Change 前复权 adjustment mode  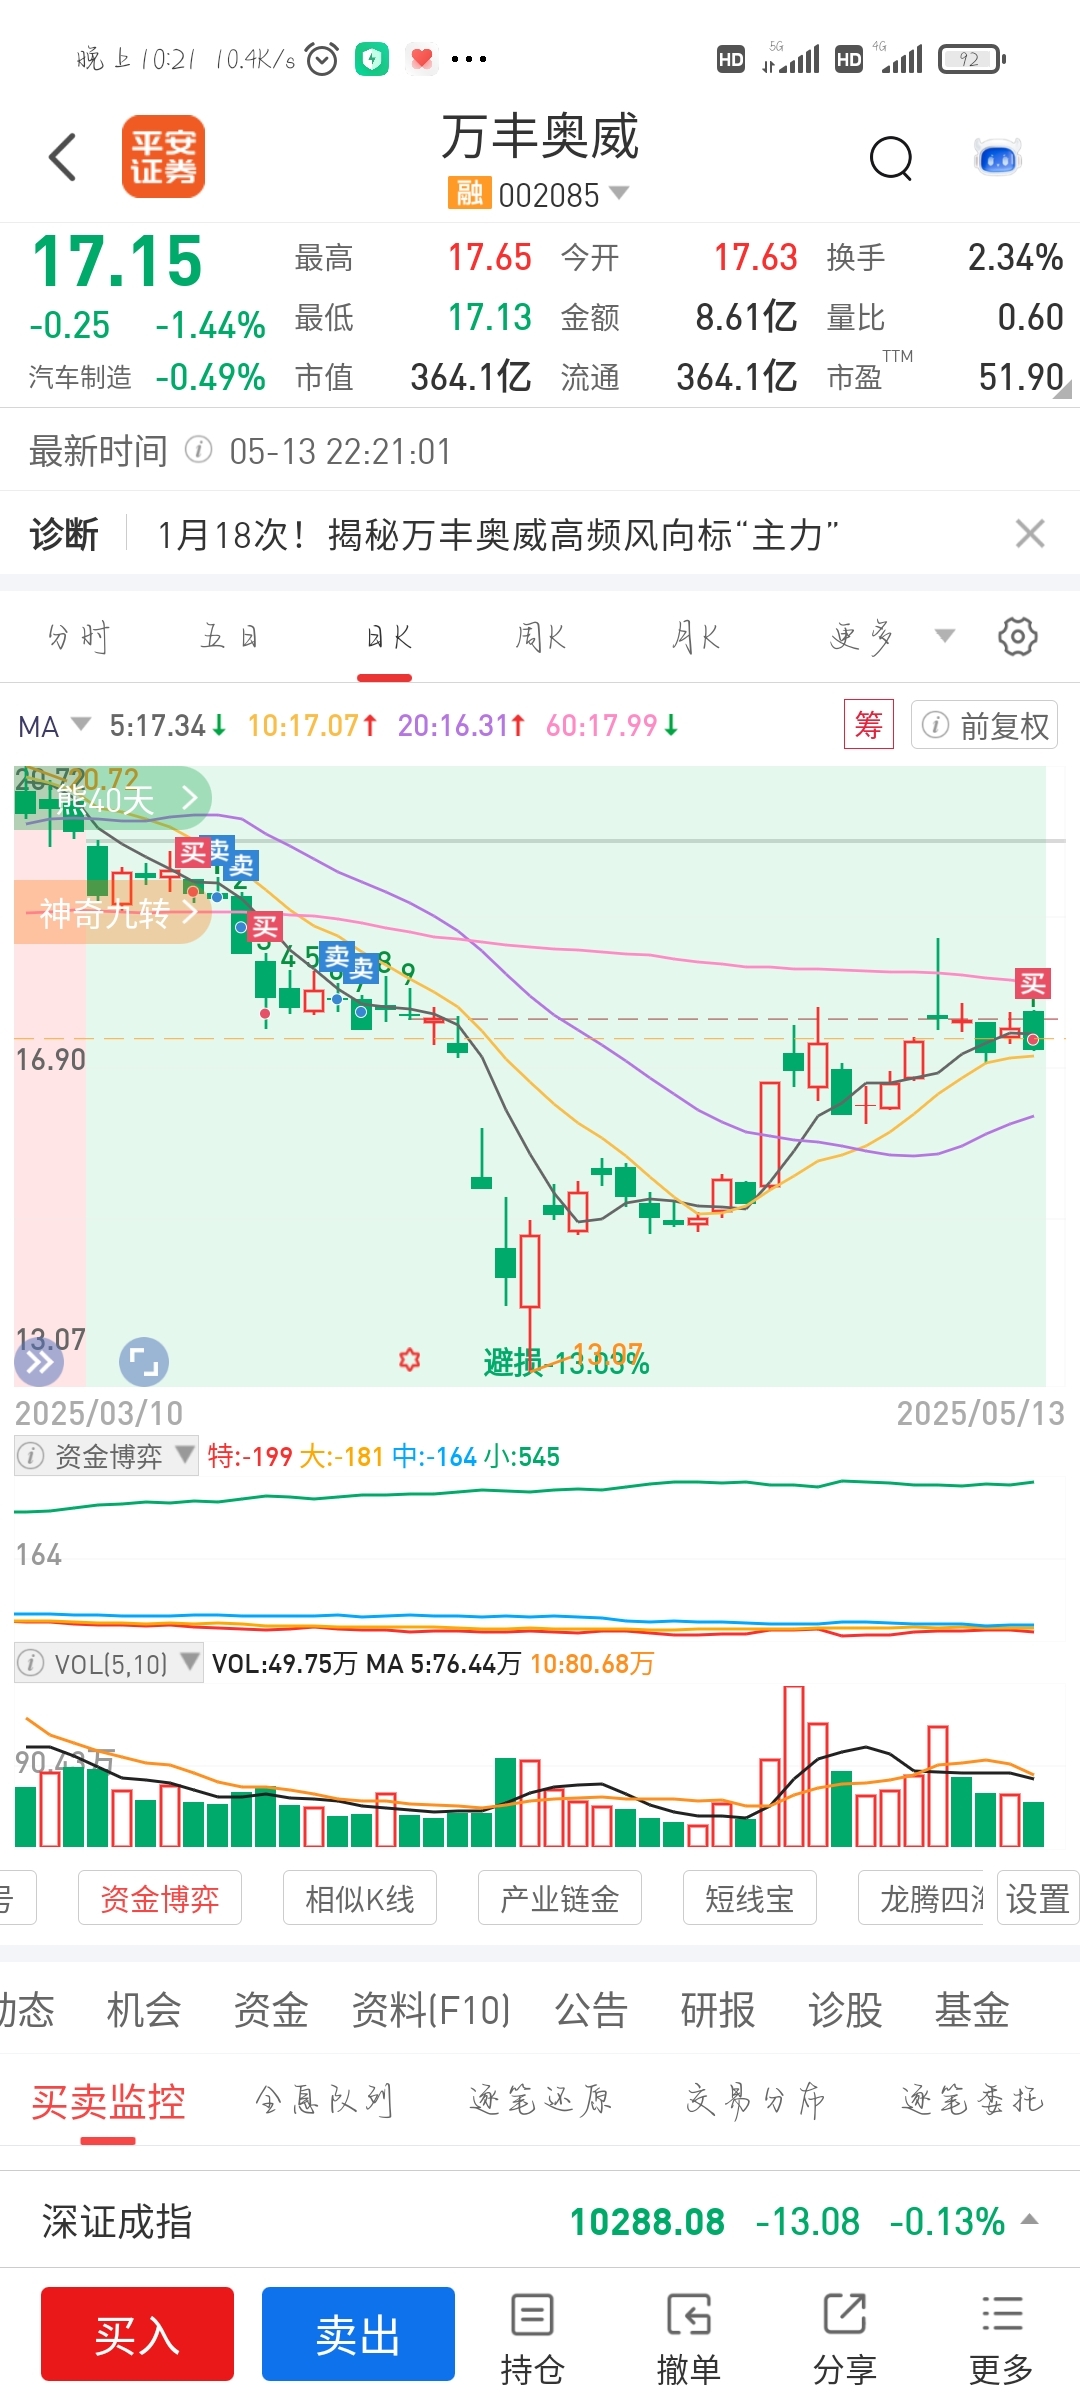[984, 725]
